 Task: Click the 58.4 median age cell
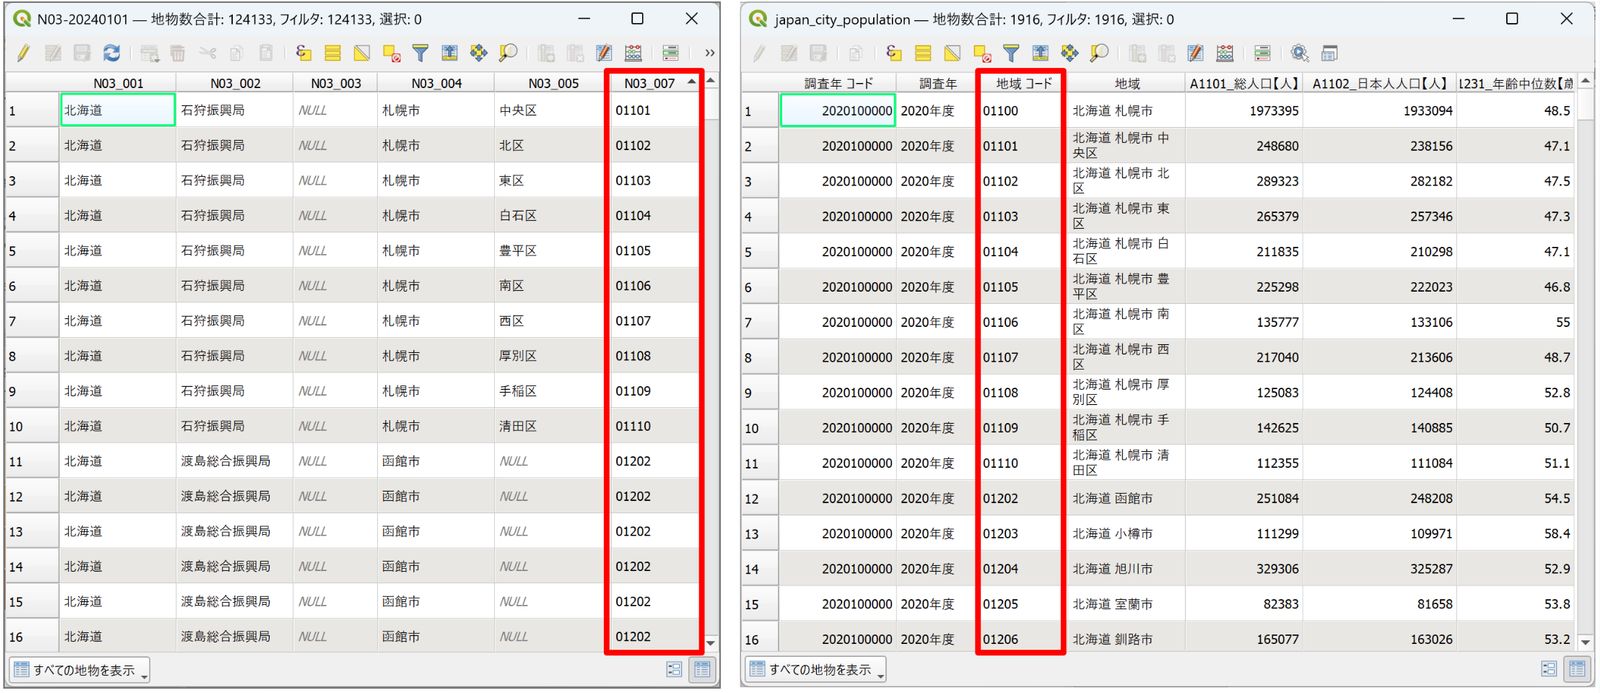tap(1515, 534)
